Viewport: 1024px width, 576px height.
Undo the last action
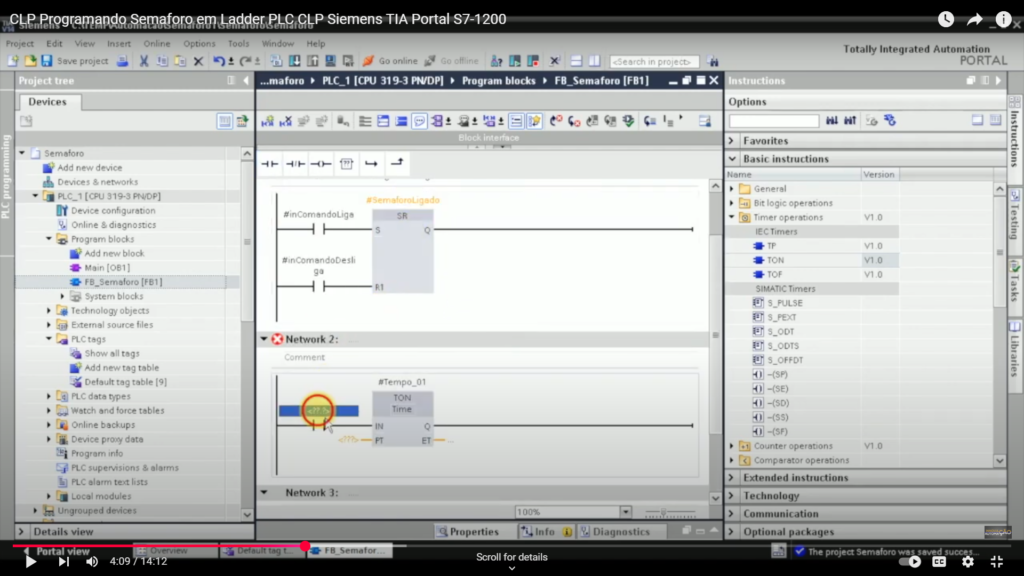[219, 61]
